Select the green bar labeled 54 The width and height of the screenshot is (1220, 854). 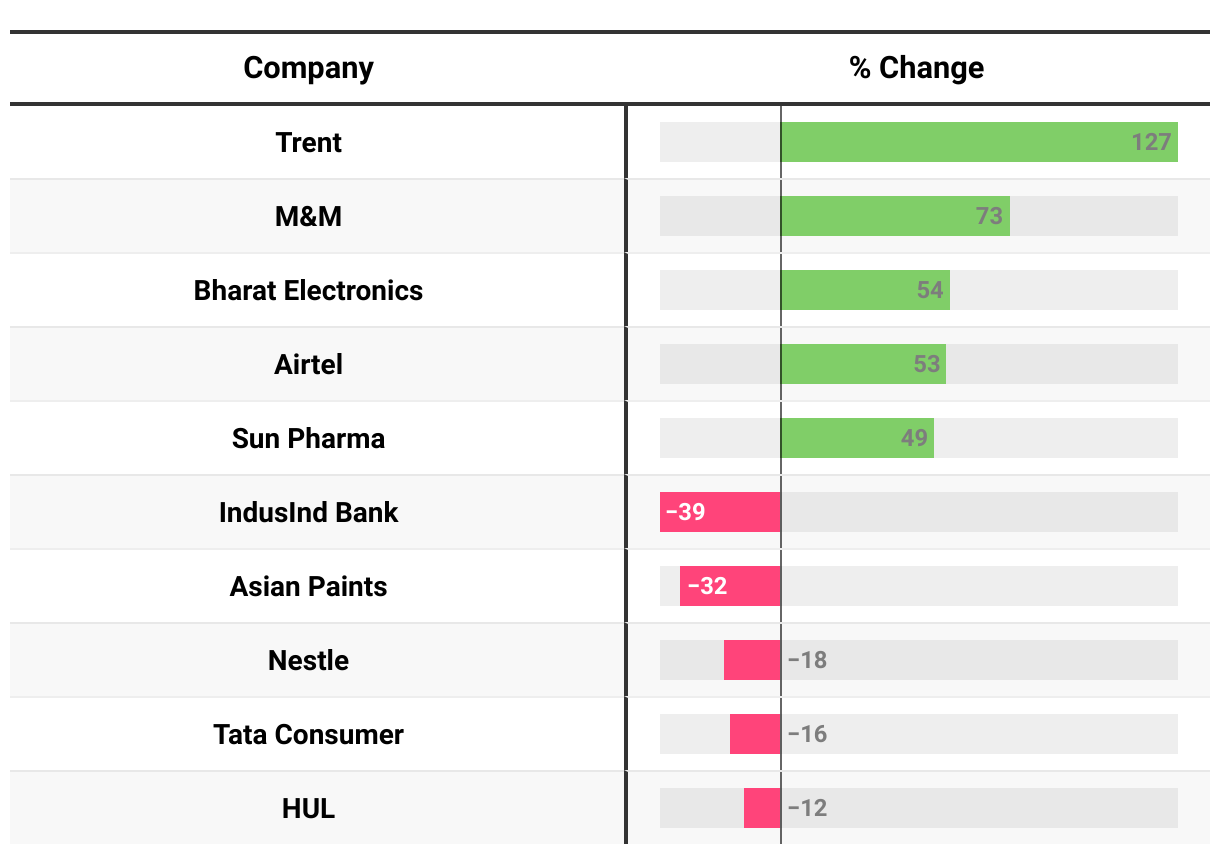pyautogui.click(x=864, y=290)
